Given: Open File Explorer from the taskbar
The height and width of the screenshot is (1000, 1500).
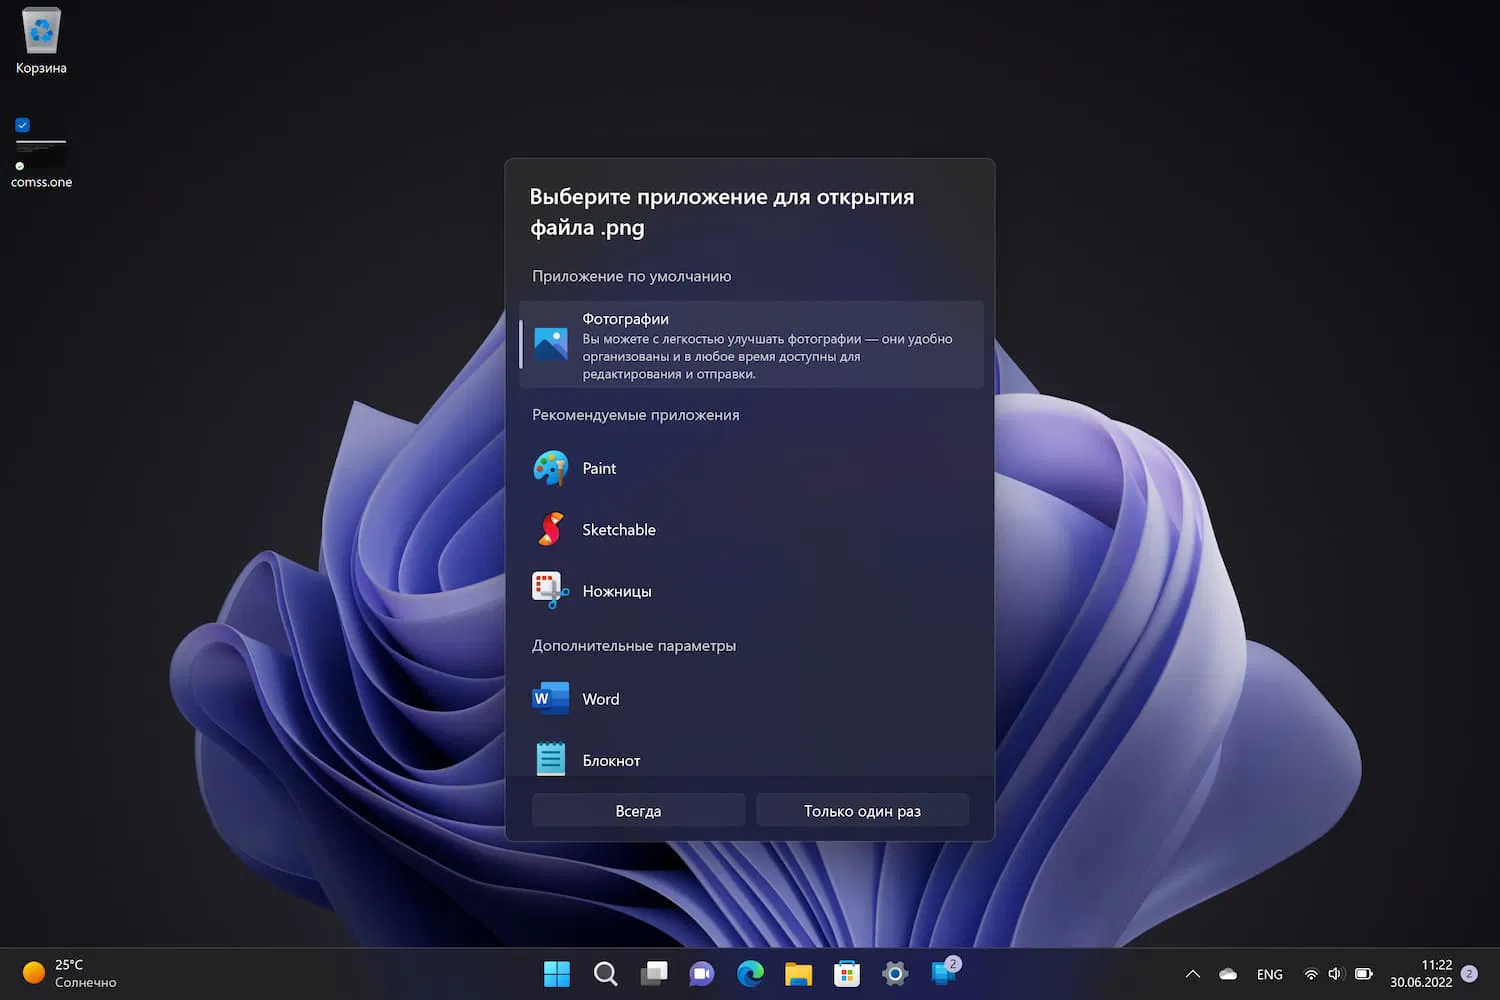Looking at the screenshot, I should click(798, 973).
